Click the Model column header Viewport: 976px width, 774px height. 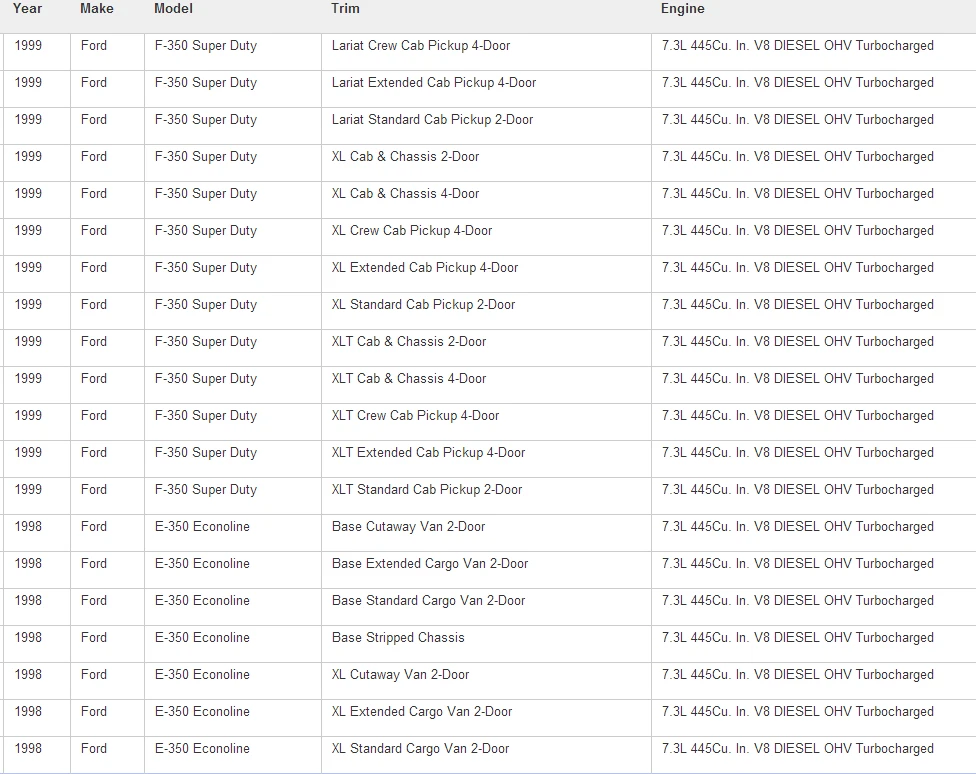point(174,9)
